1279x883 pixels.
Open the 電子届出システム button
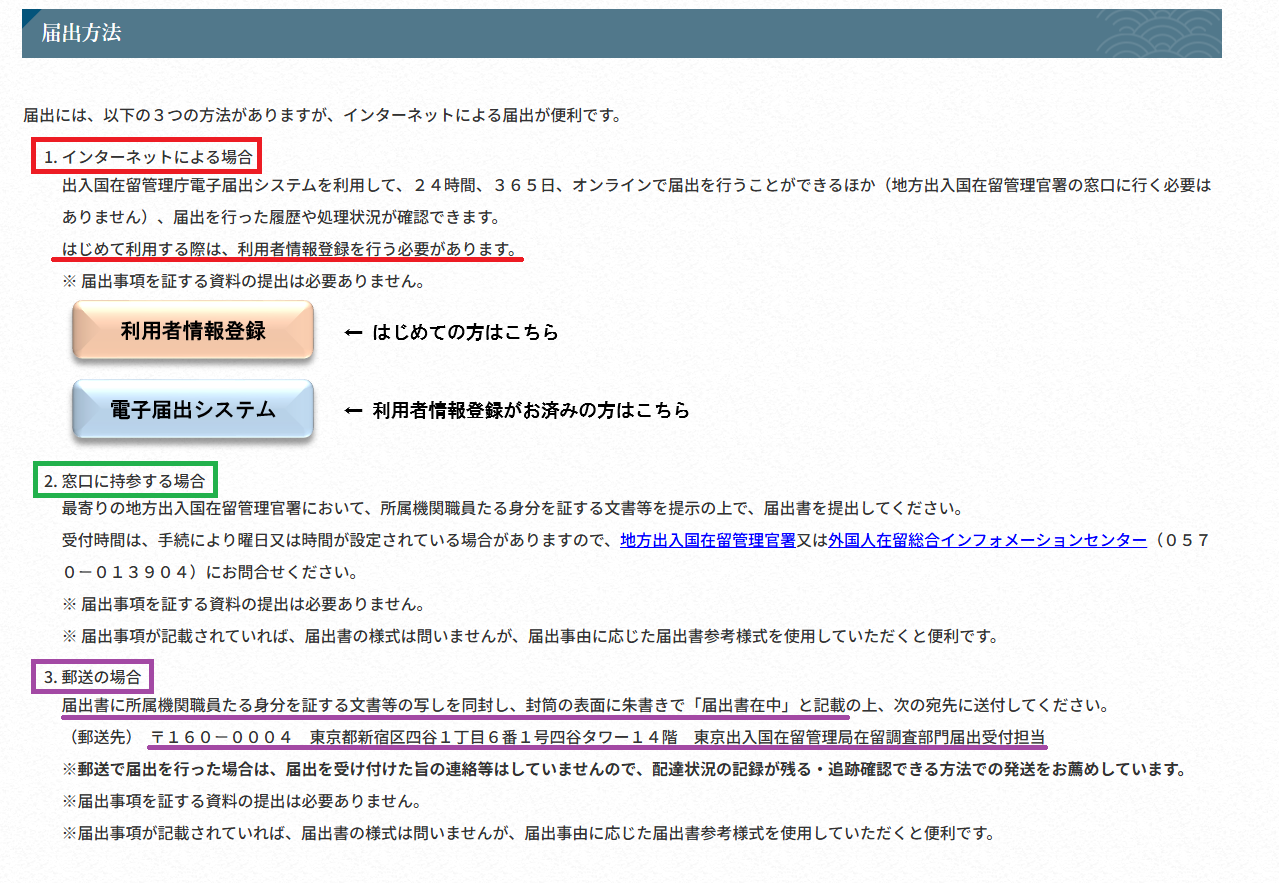[193, 410]
